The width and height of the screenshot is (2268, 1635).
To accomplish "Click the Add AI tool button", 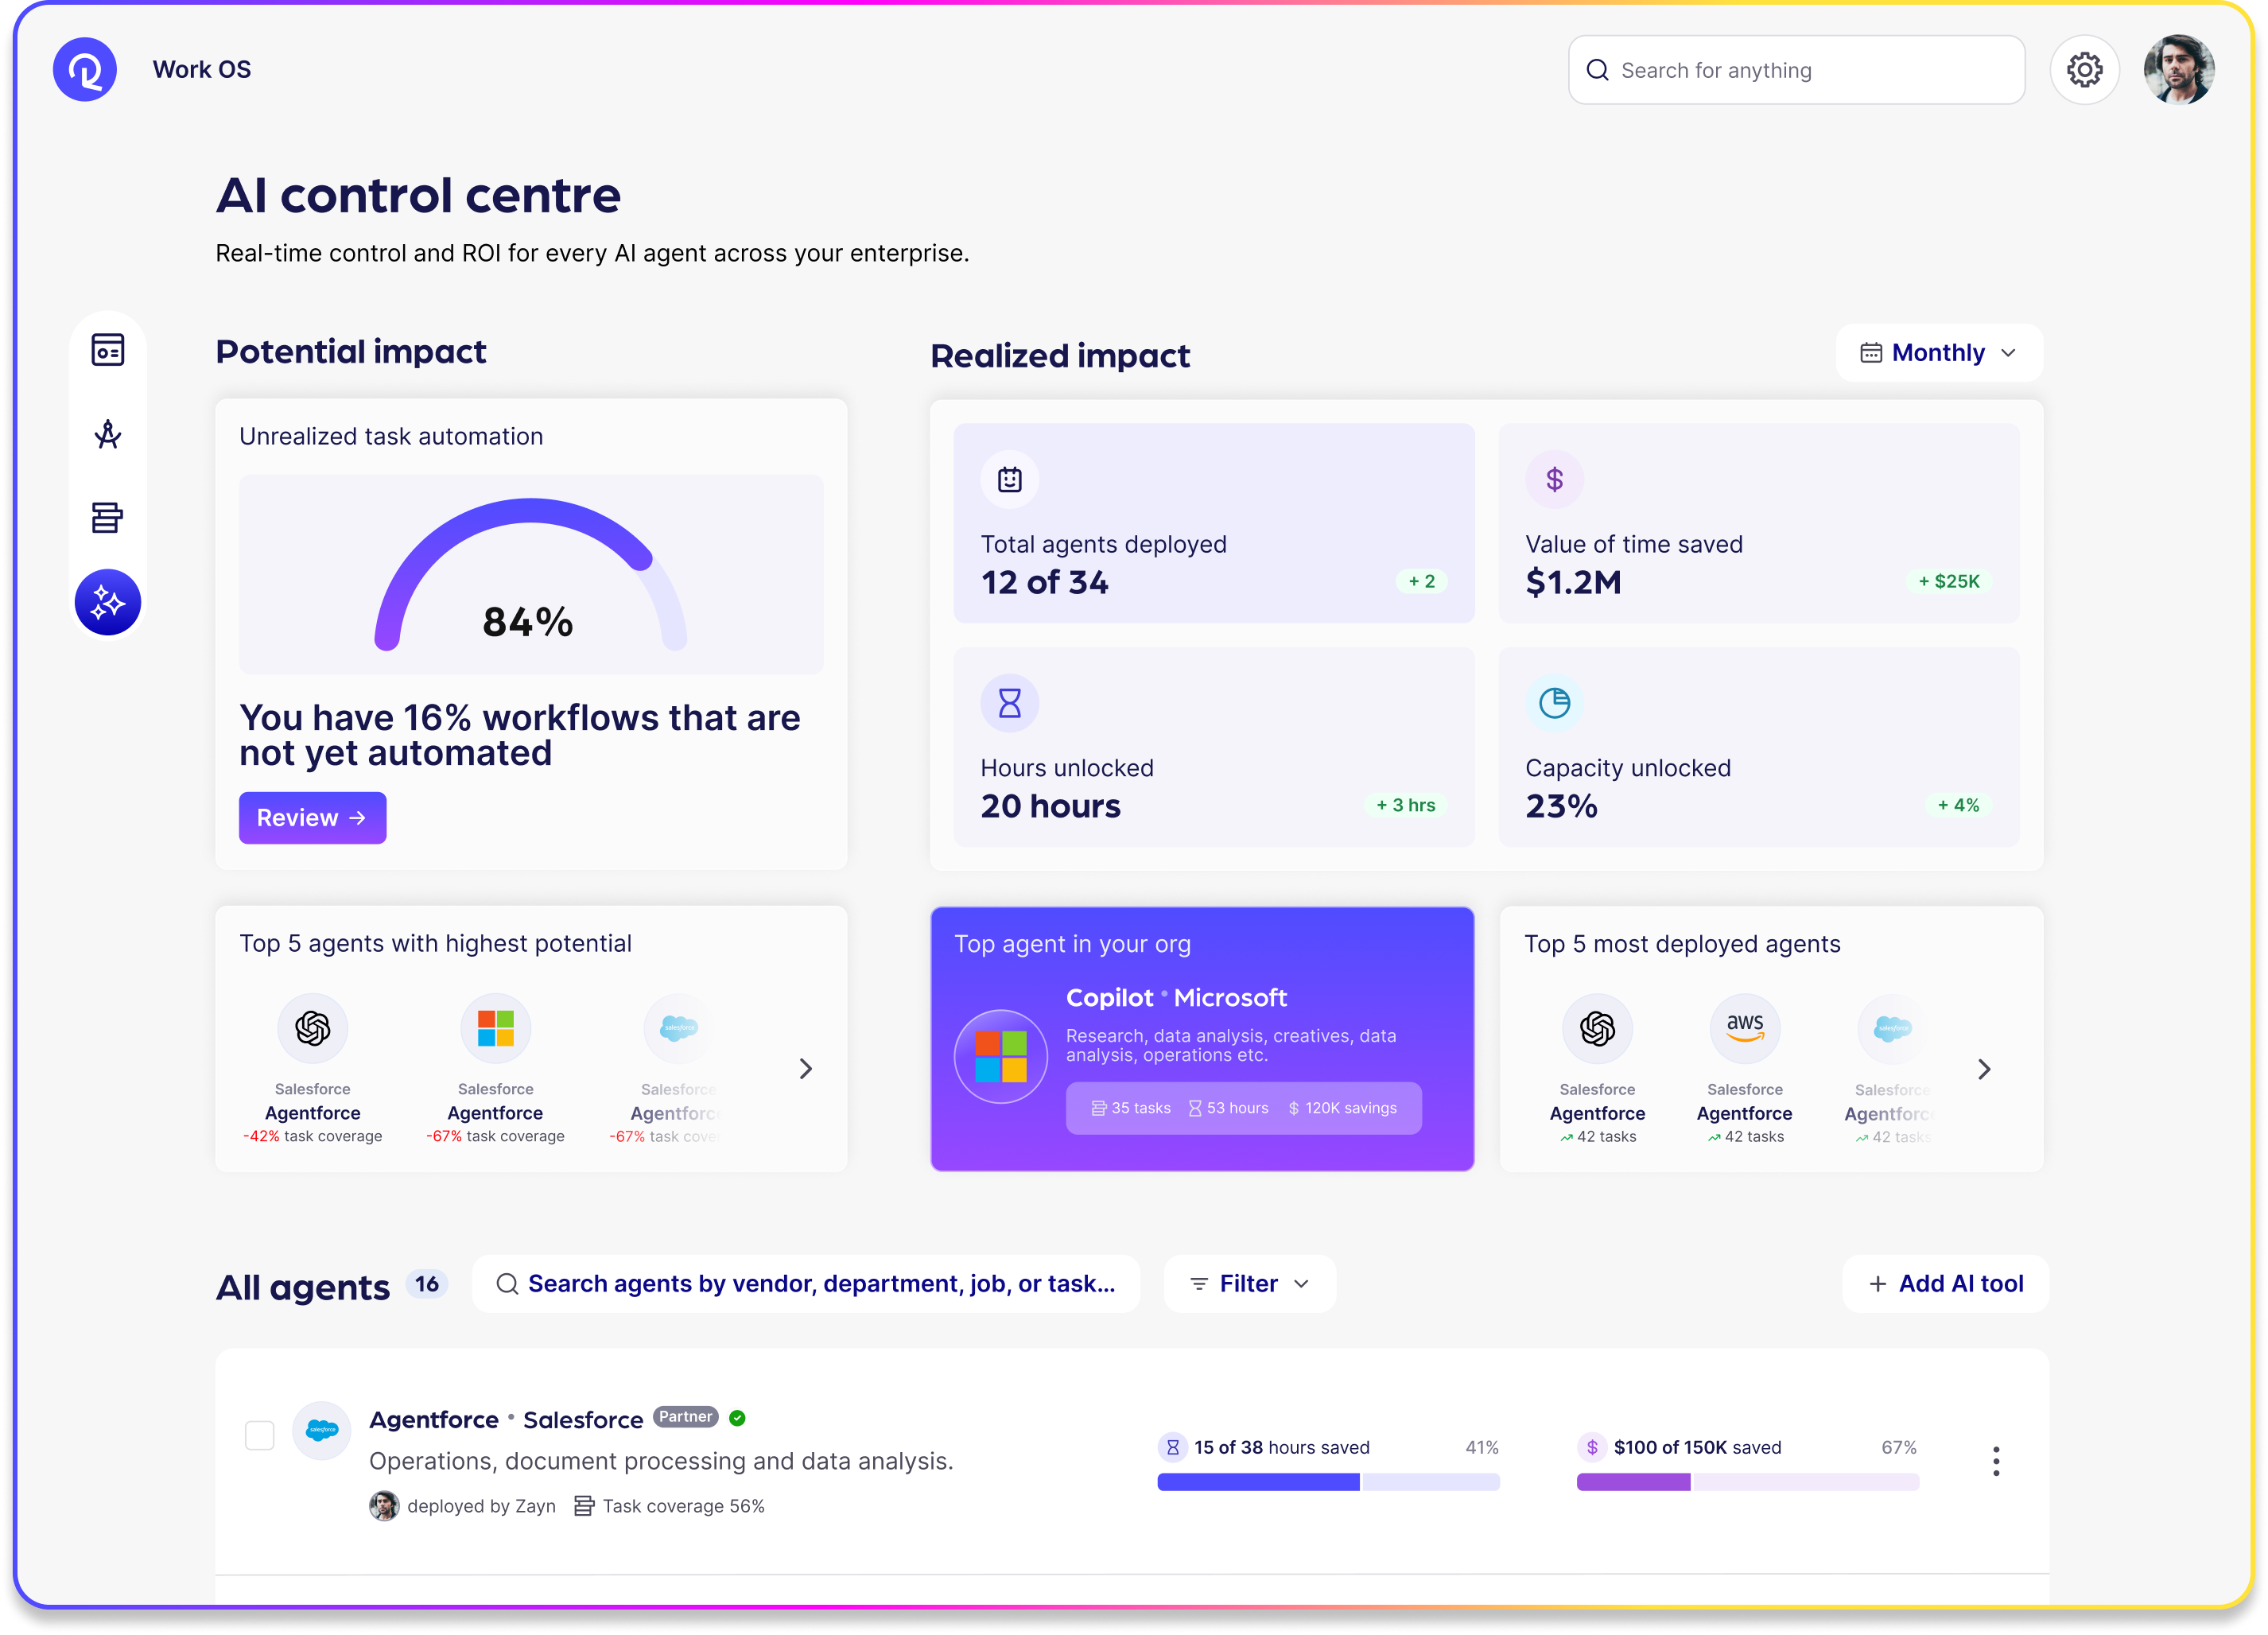I will click(1946, 1284).
